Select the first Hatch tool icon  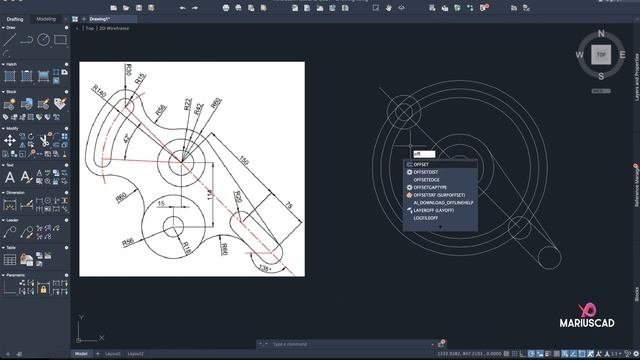[x=10, y=76]
